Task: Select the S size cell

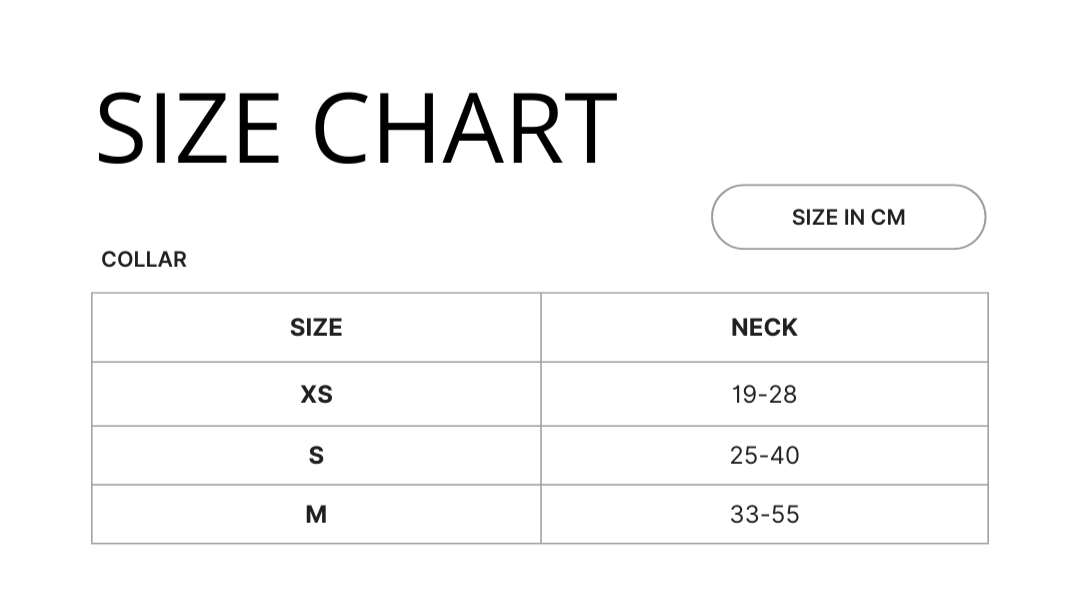Action: (316, 455)
